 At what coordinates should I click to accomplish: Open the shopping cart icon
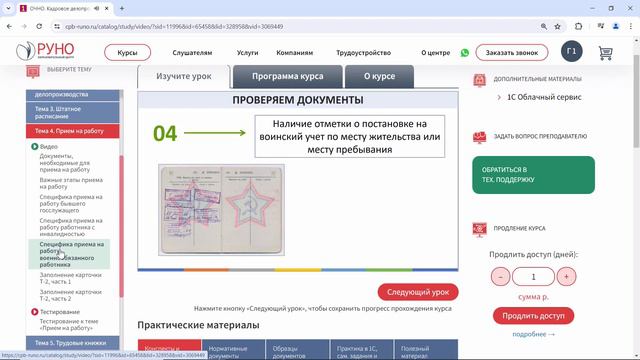pyautogui.click(x=605, y=53)
